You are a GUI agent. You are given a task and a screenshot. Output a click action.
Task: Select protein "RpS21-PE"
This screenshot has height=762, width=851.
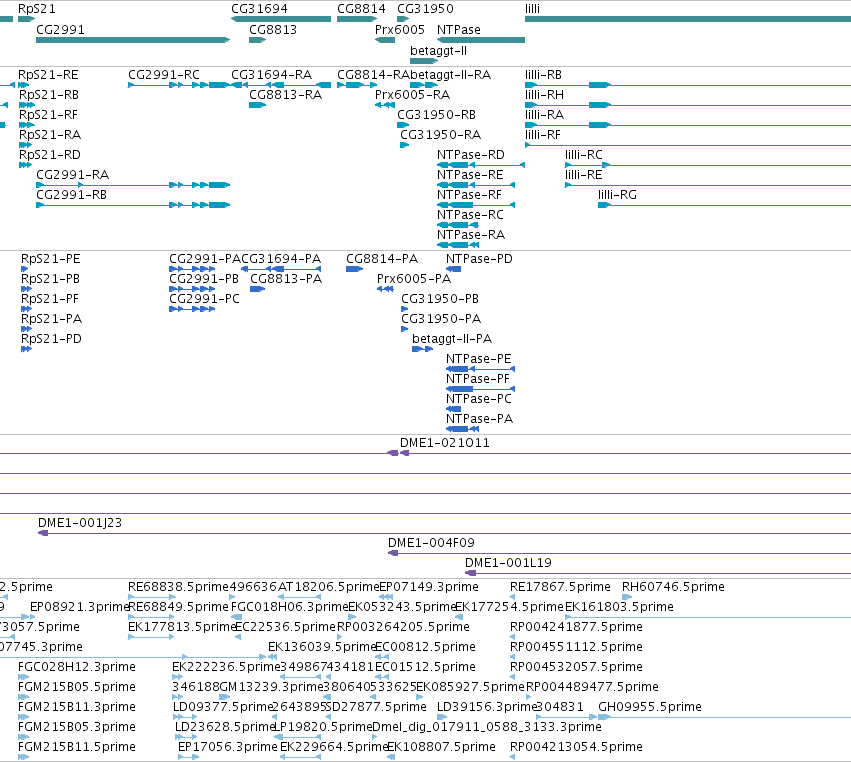click(x=51, y=259)
